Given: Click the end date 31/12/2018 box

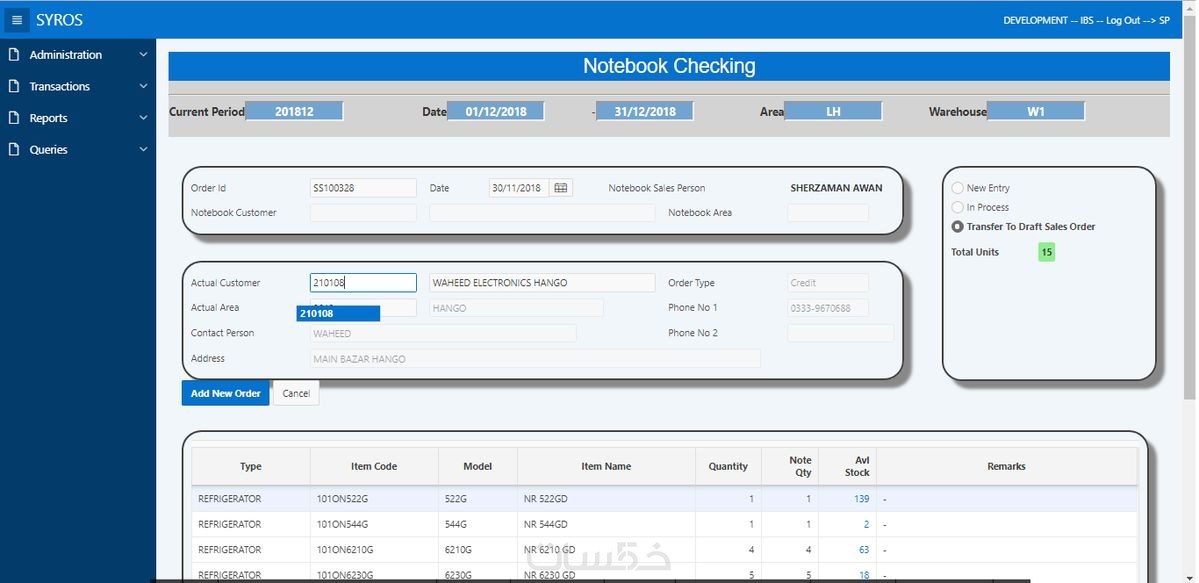Looking at the screenshot, I should (x=645, y=112).
